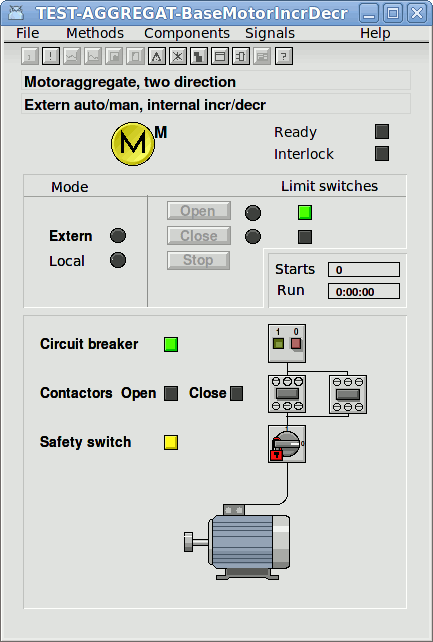Click the yellow Safety switch indicator
Screen dimensions: 433x642
tap(171, 443)
